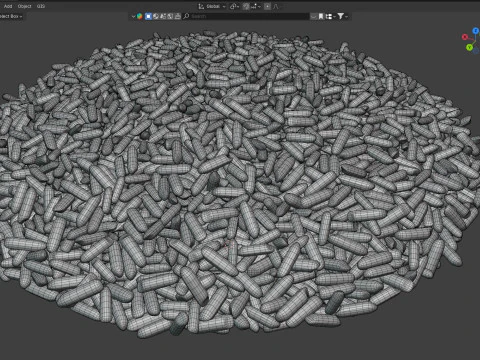The image size is (480, 360).
Task: Select the Invert selection mode icon
Action: pyautogui.click(x=170, y=16)
